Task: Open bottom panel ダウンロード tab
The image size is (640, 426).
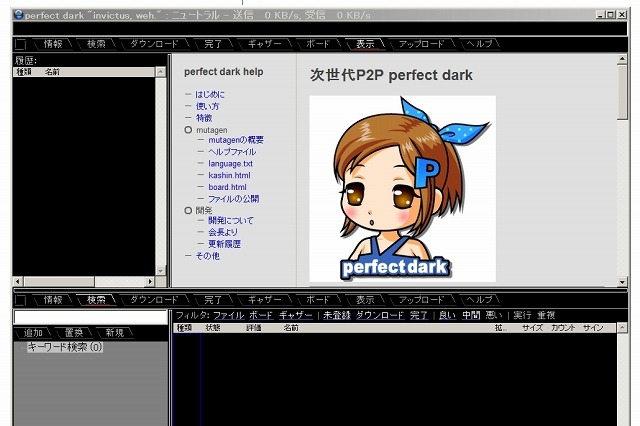Action: click(154, 300)
